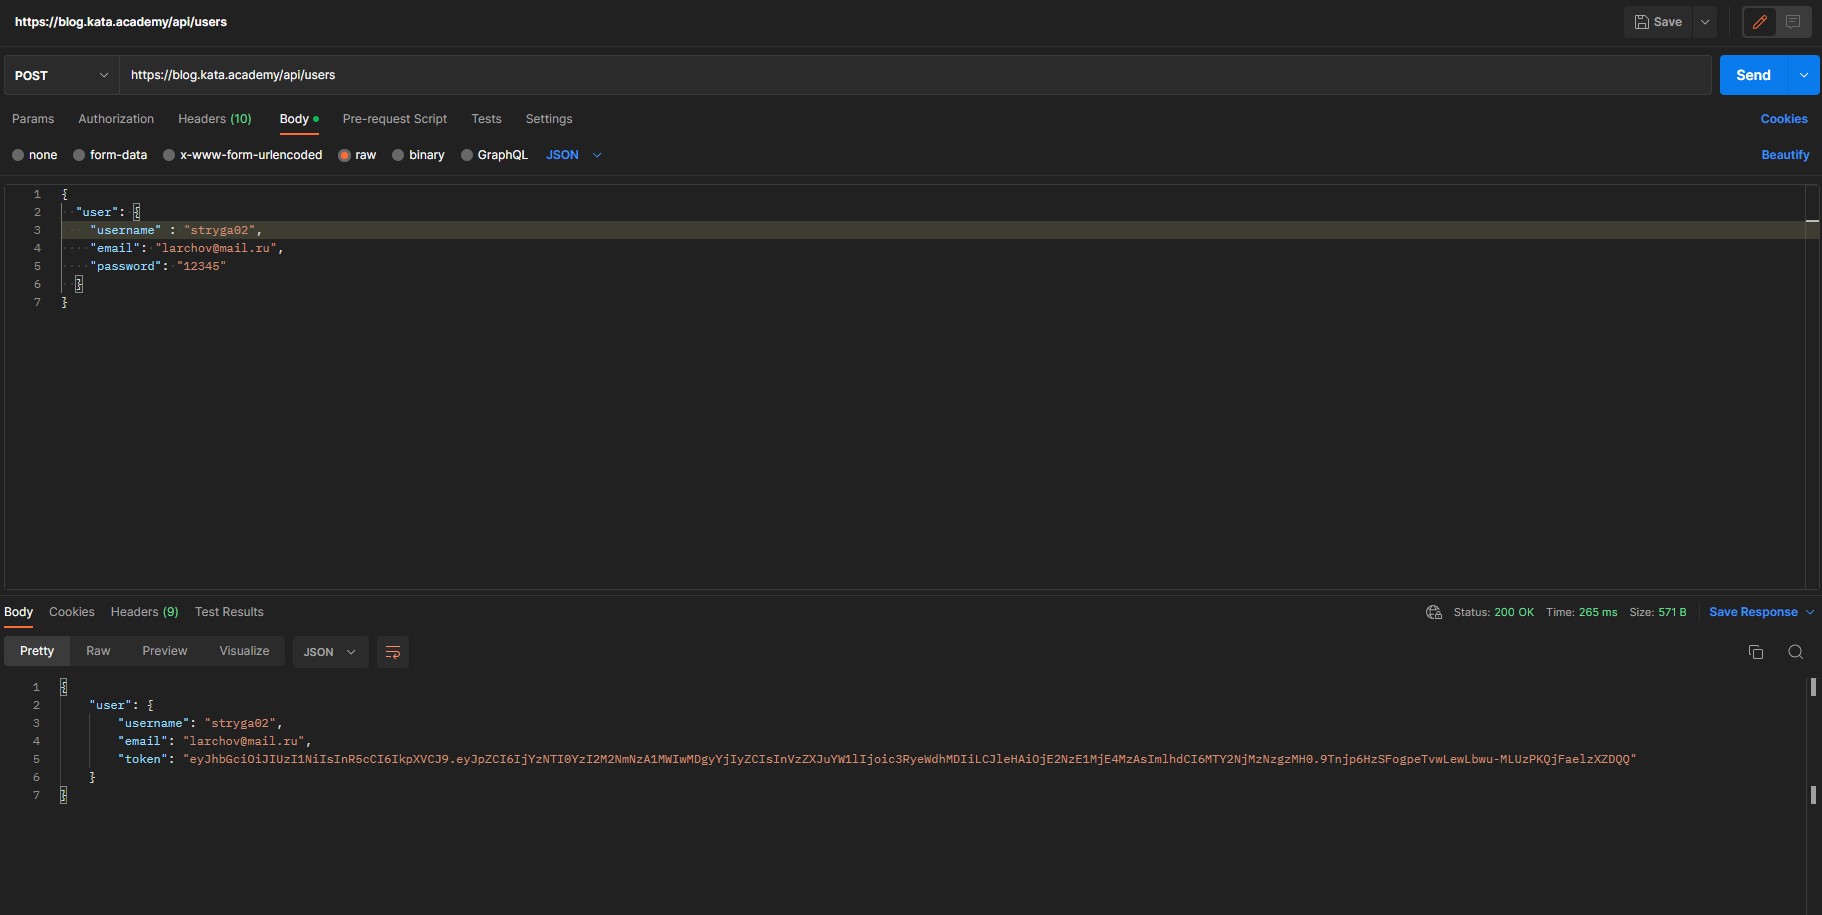Click the edit request pencil icon
Screen dimensions: 1822x915
click(x=1759, y=21)
